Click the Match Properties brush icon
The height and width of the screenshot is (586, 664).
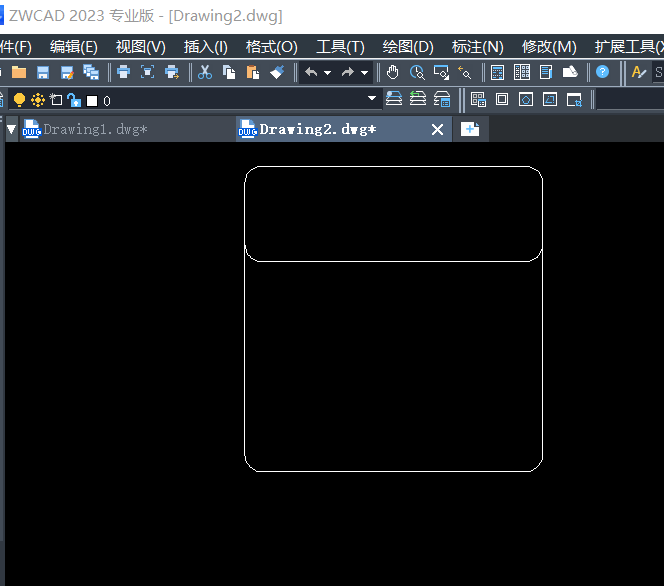[277, 72]
